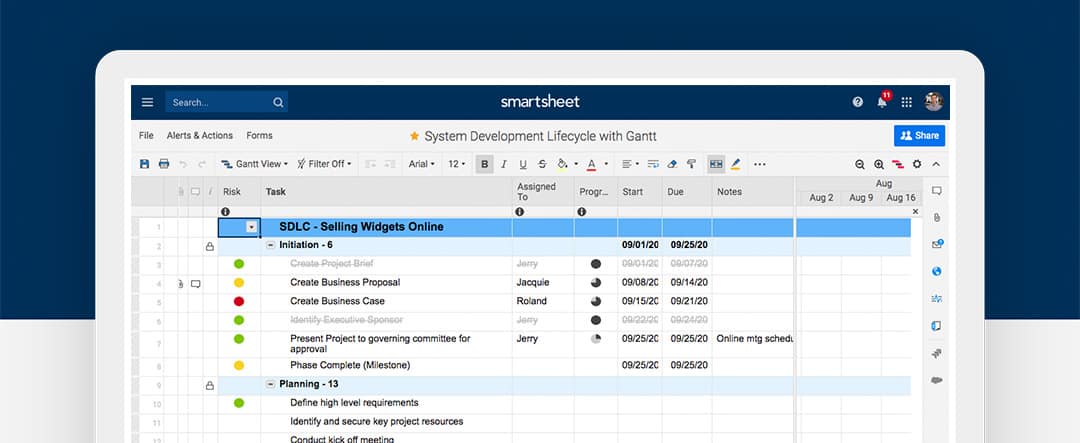Open the app launcher grid icon
Screen dimensions: 1080x443
click(x=907, y=102)
